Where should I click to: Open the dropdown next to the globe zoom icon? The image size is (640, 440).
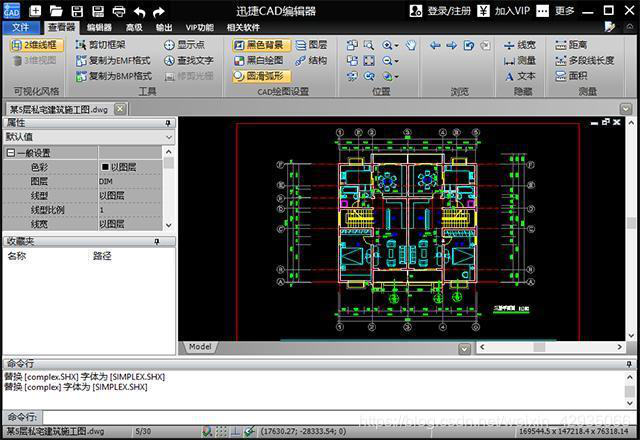point(397,77)
